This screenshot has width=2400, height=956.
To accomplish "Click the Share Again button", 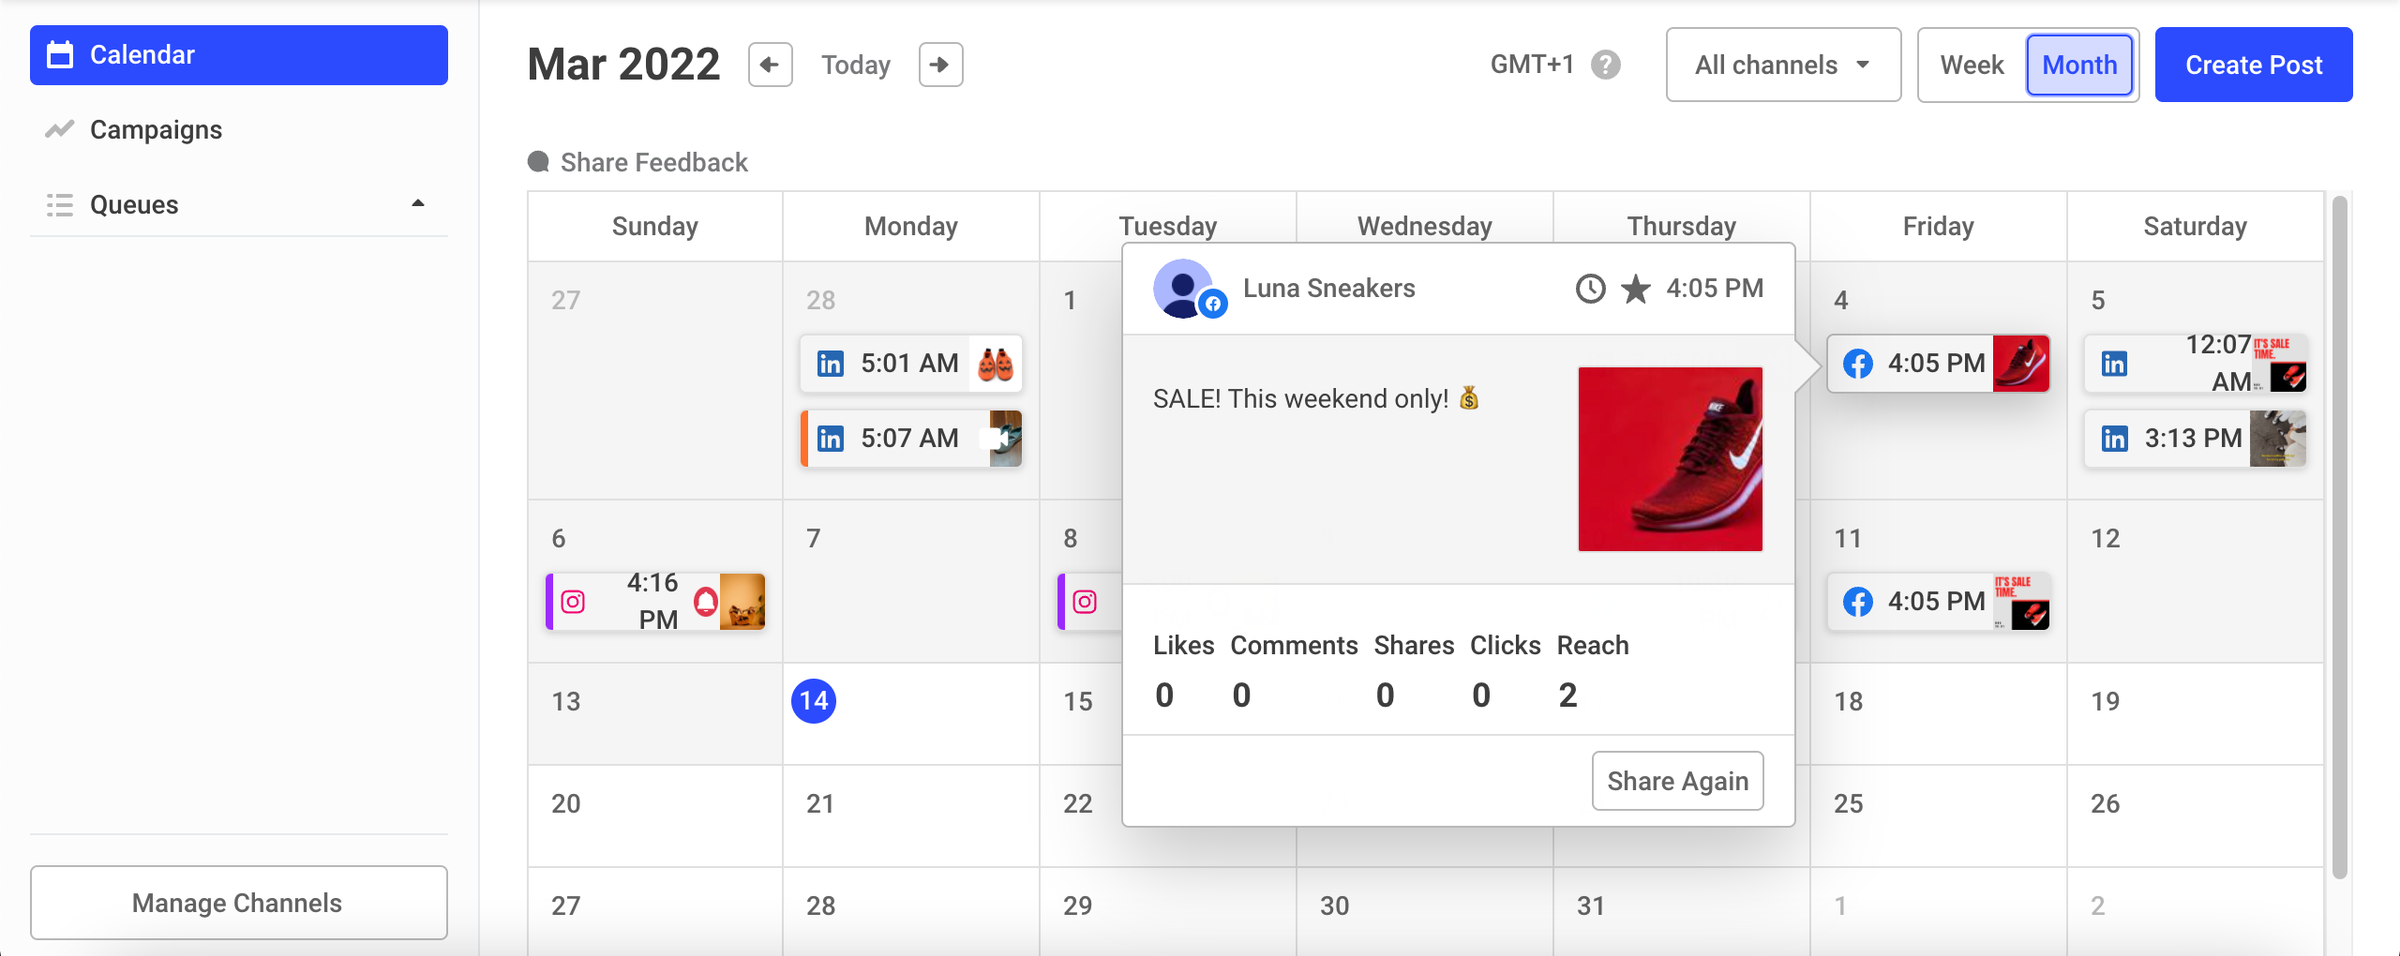I will click(1677, 781).
